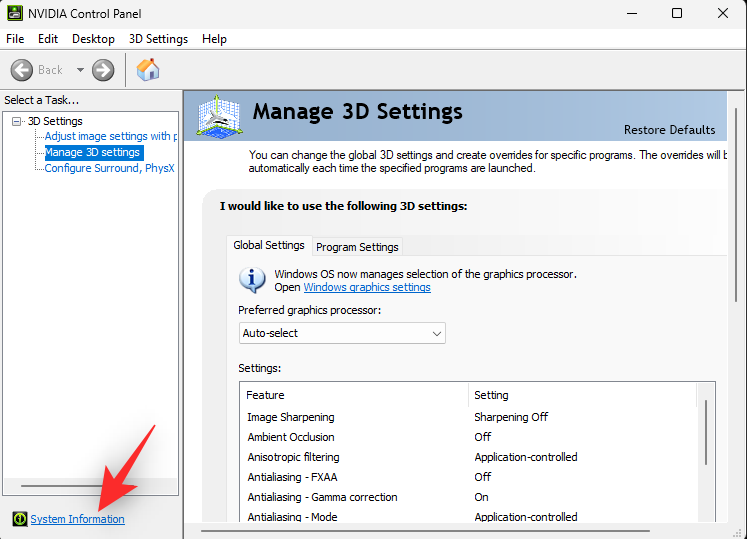Screen dimensions: 747x539
Task: Click Restore Defaults
Action: tap(669, 130)
